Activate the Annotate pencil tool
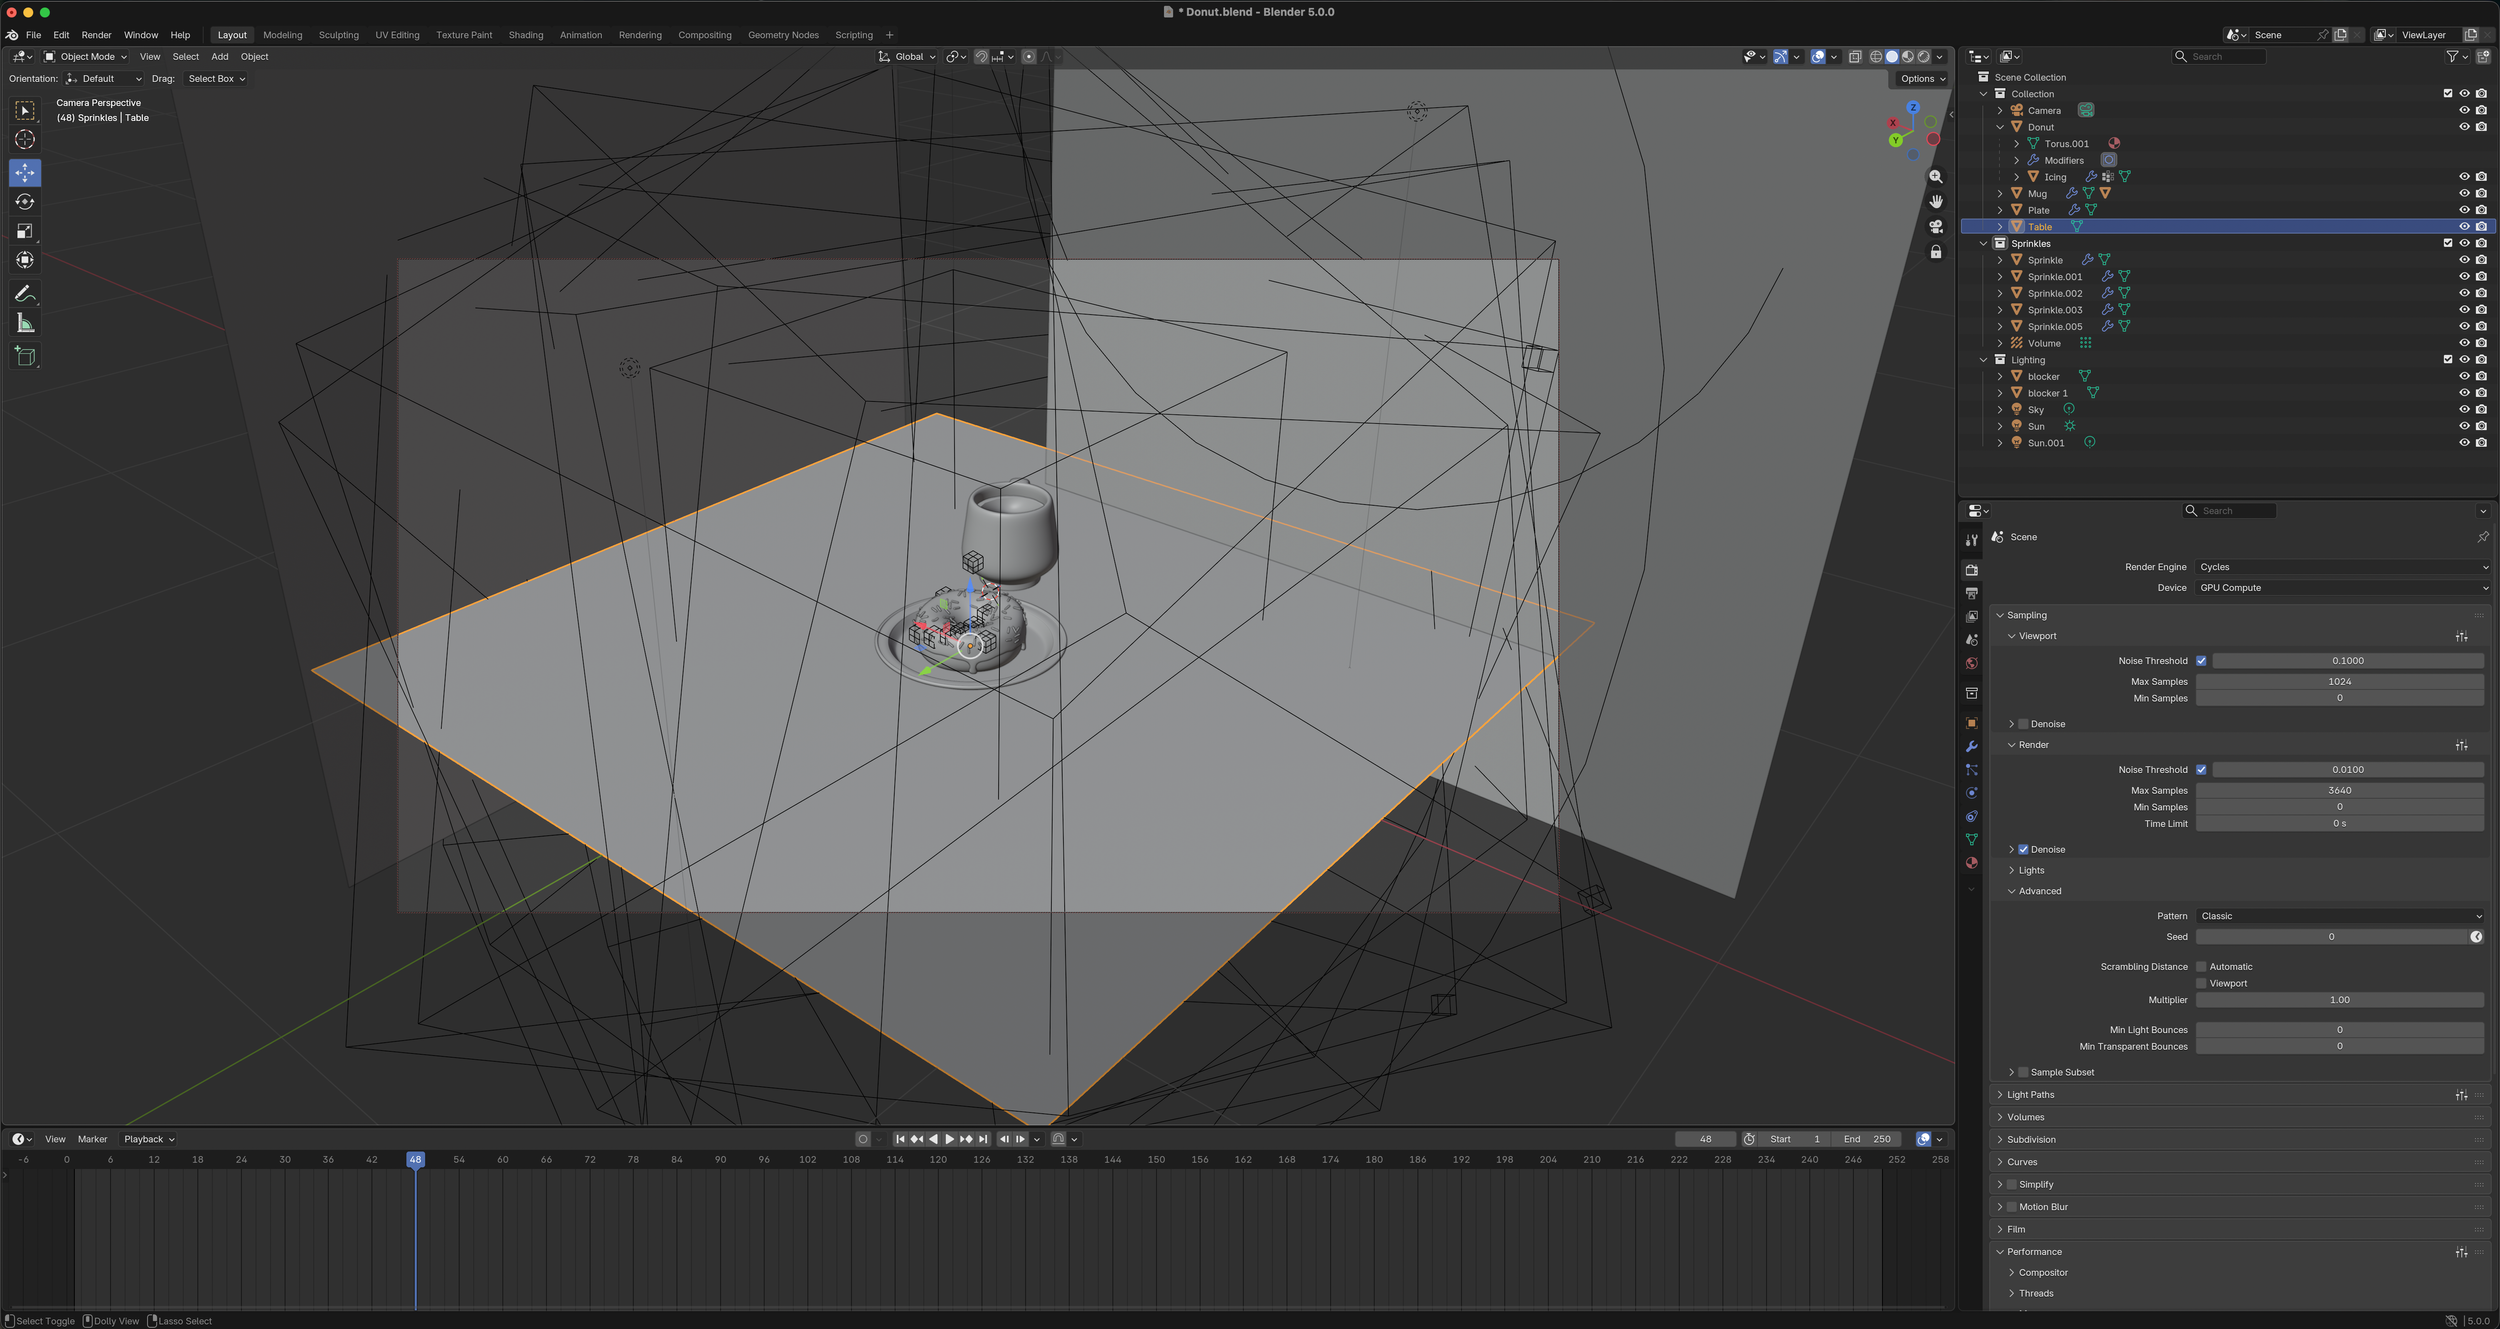The image size is (2500, 1329). tap(25, 294)
